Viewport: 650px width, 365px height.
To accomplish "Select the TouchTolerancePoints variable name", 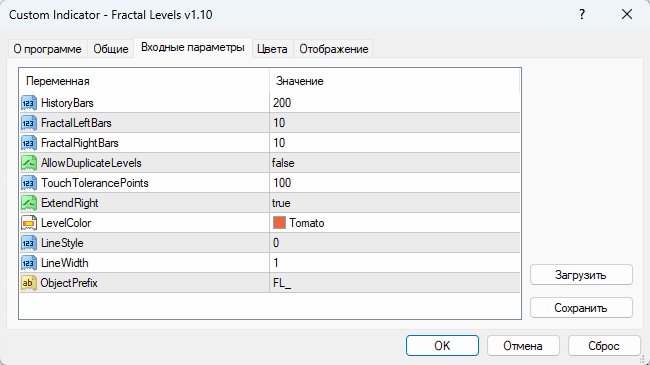I will tap(95, 183).
